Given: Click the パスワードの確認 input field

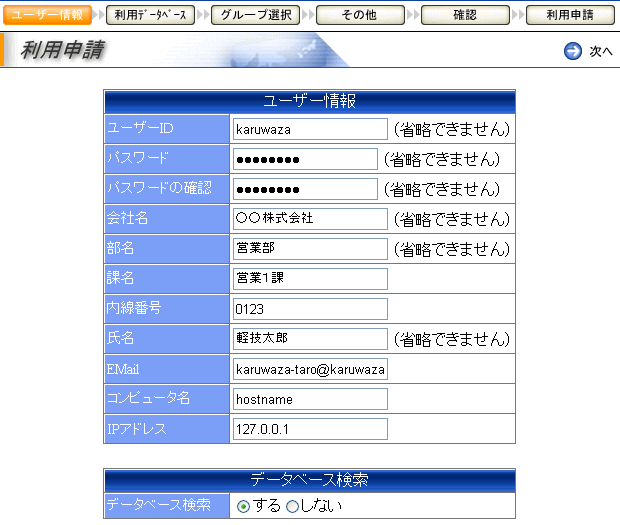Looking at the screenshot, I should click(305, 189).
